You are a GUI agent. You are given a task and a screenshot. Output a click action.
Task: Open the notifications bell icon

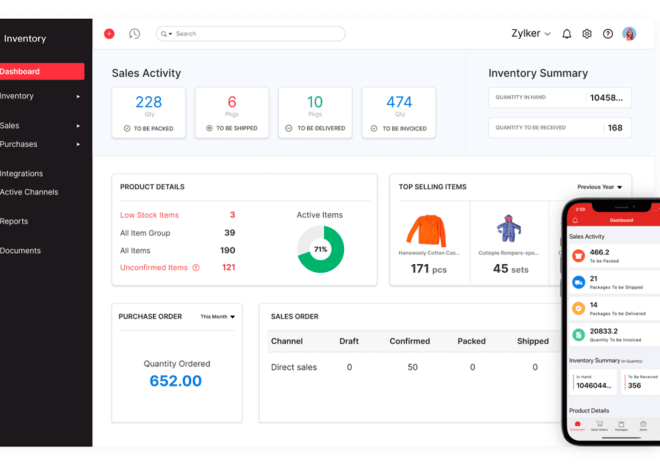click(x=567, y=34)
